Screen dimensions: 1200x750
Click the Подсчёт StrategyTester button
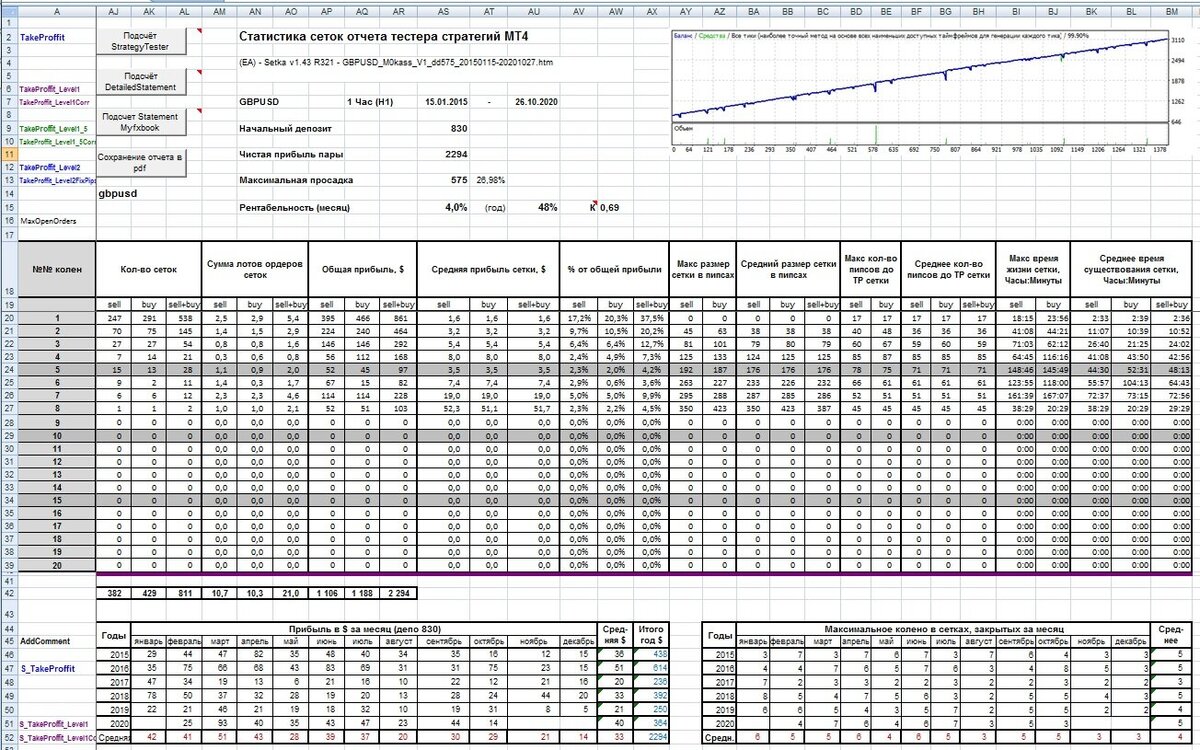click(x=140, y=41)
